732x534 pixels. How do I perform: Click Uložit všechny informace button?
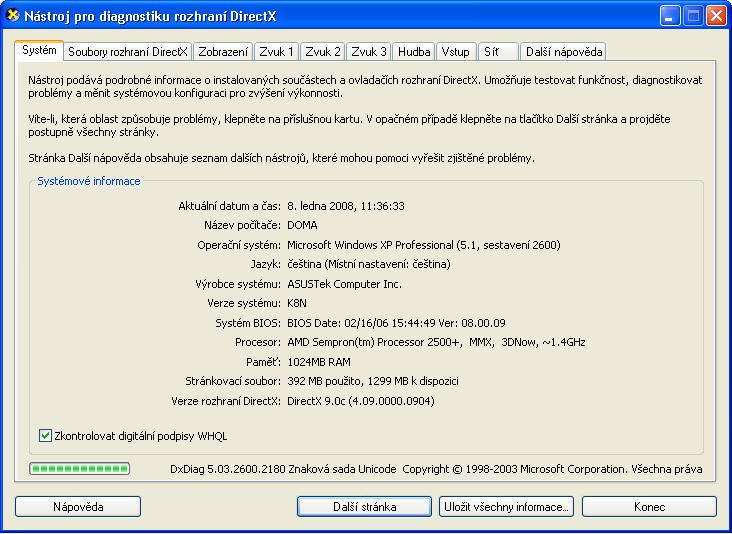pos(506,507)
